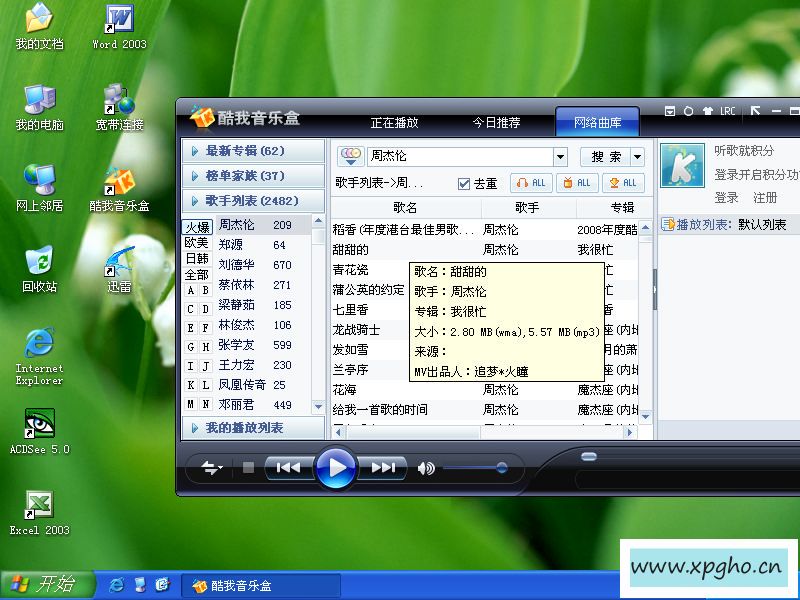Switch to the 正在播放 tab
This screenshot has height=600, width=800.
[x=394, y=122]
